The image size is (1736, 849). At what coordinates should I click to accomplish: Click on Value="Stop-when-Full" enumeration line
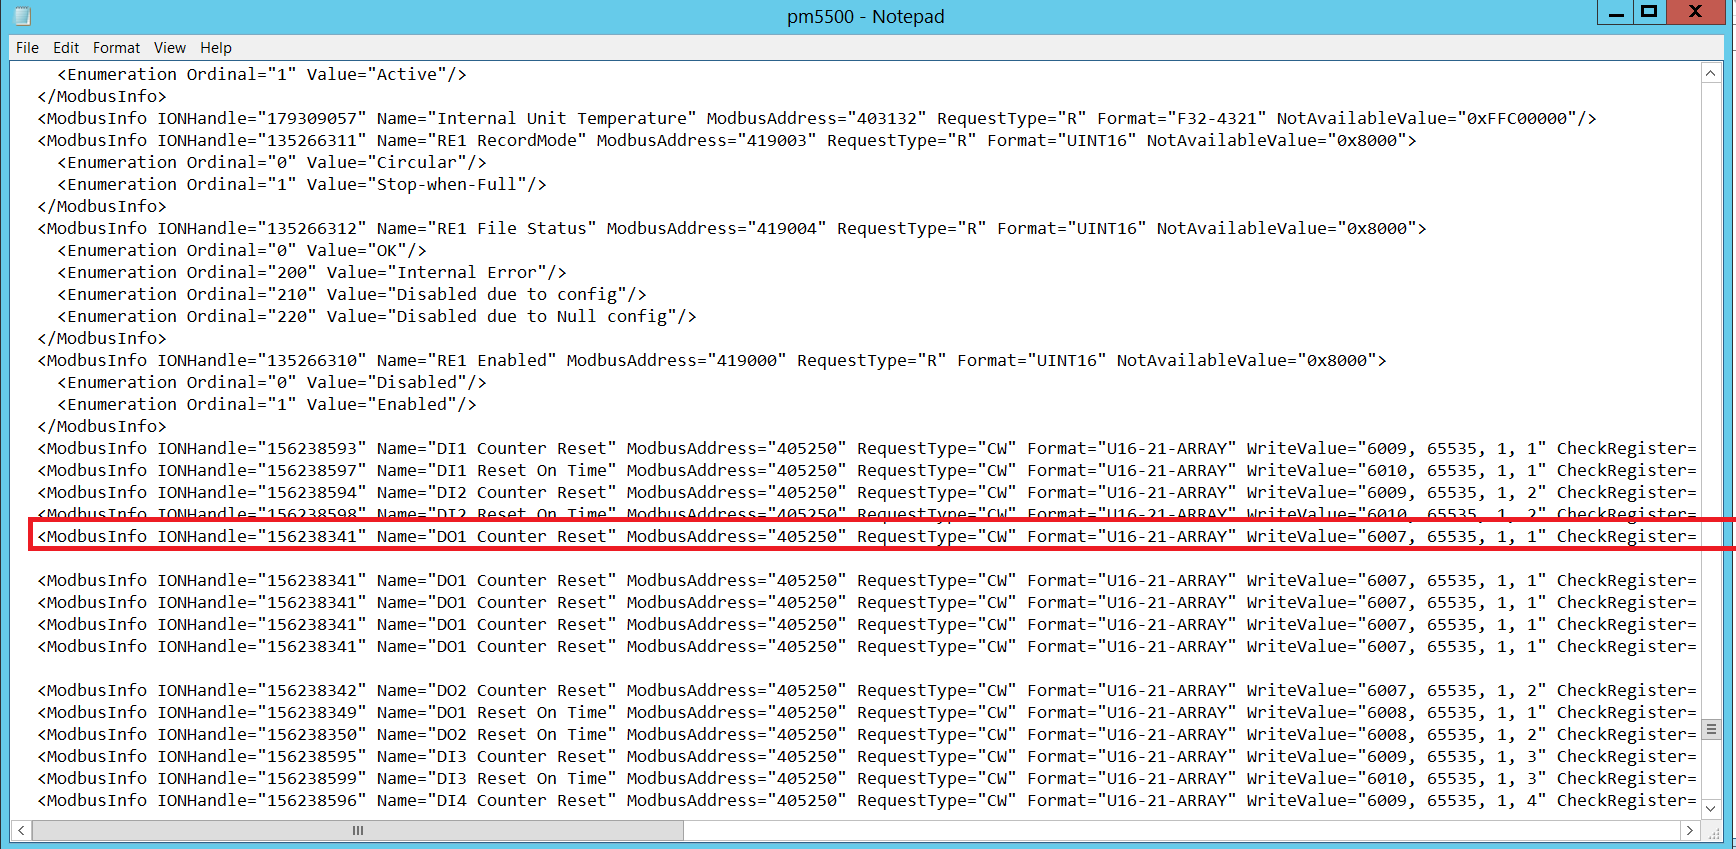point(302,184)
